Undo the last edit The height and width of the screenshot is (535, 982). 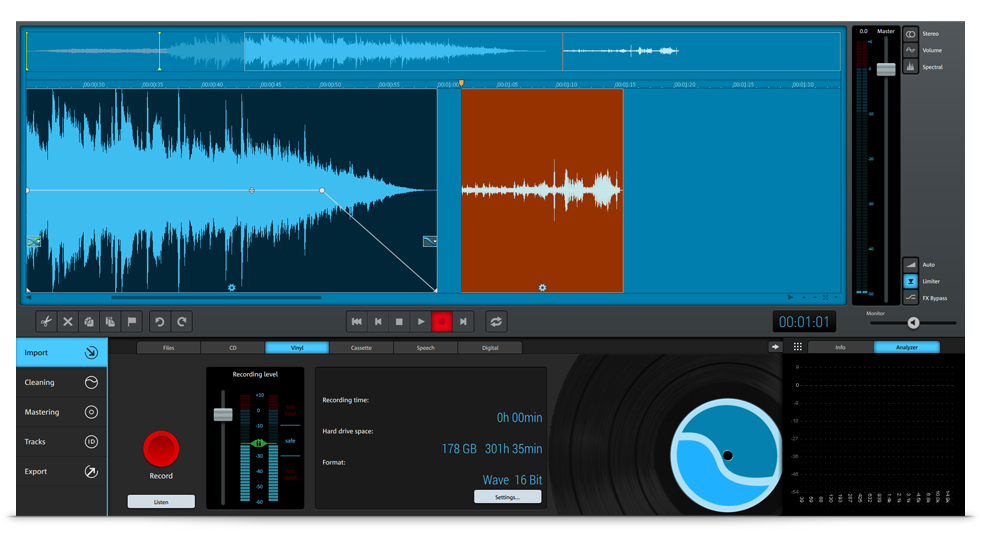click(x=159, y=322)
